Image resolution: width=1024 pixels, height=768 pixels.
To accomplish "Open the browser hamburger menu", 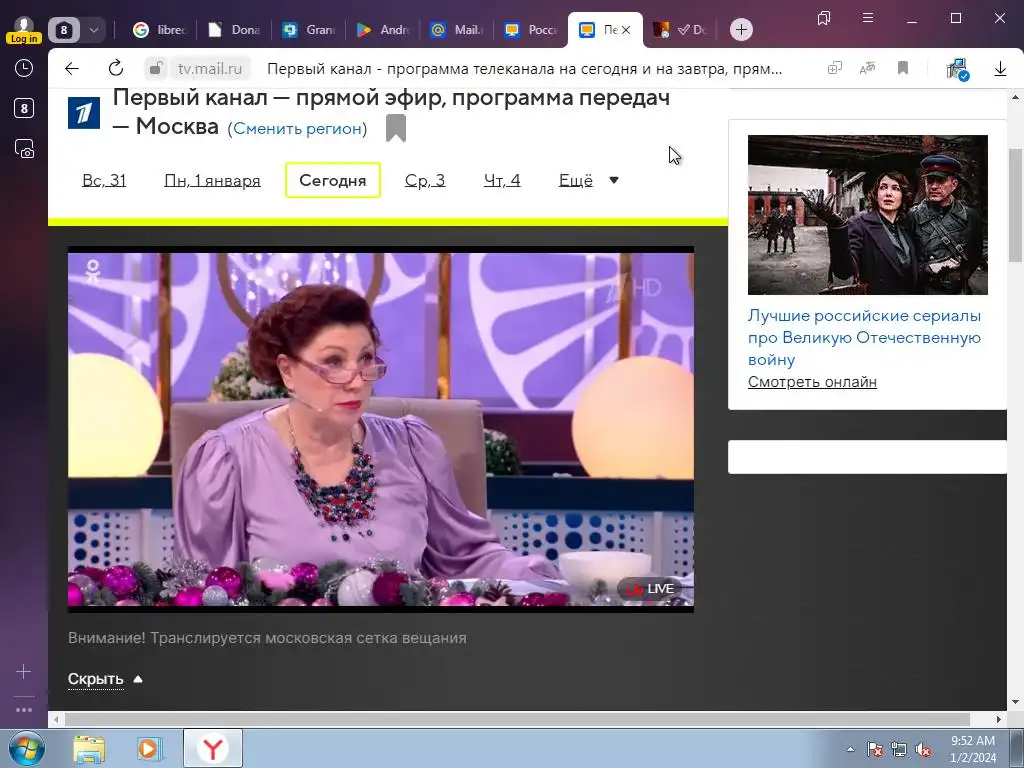I will click(868, 18).
